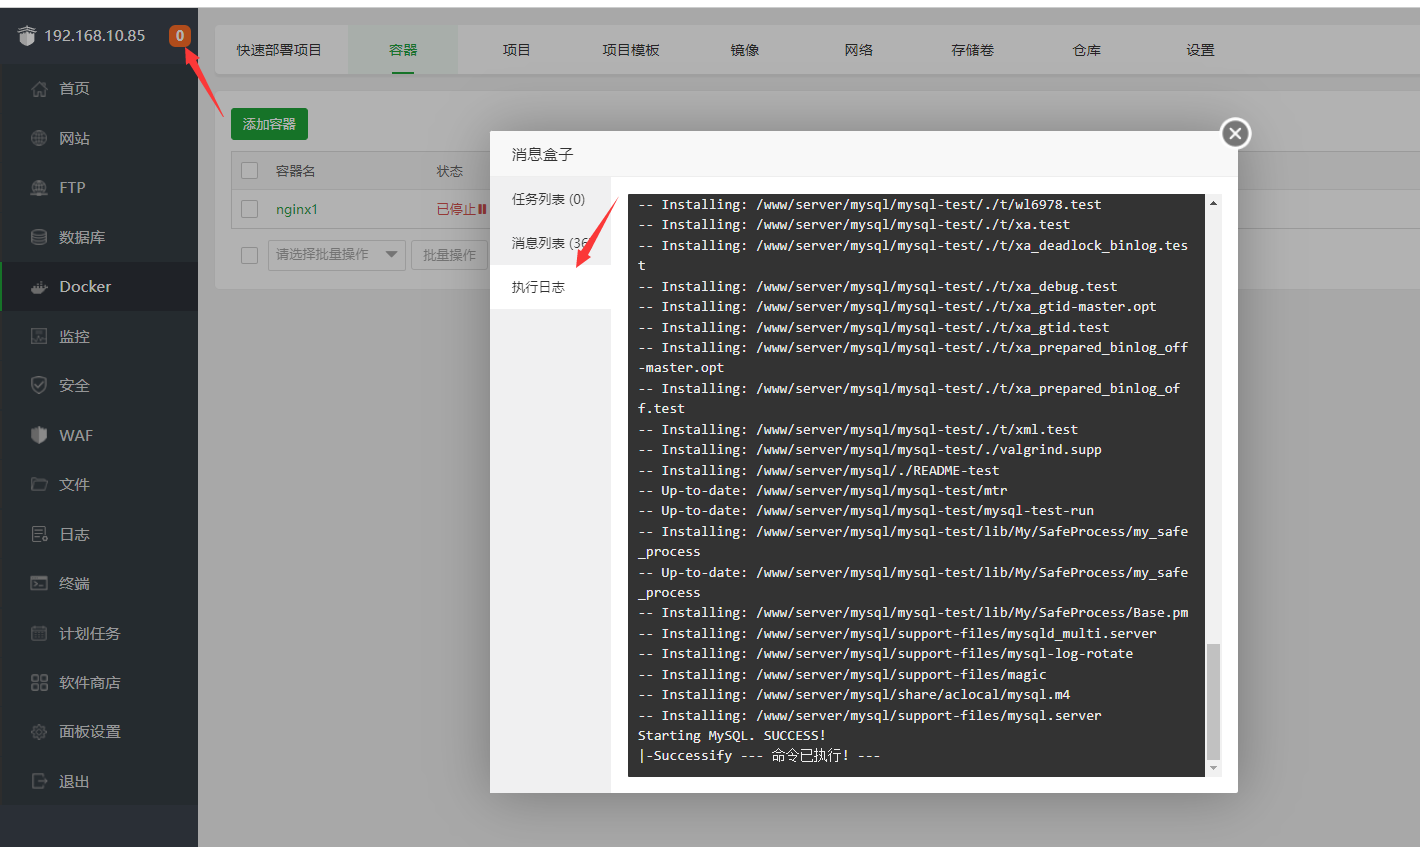Select the 容器 tab
This screenshot has height=847, width=1420.
403,50
